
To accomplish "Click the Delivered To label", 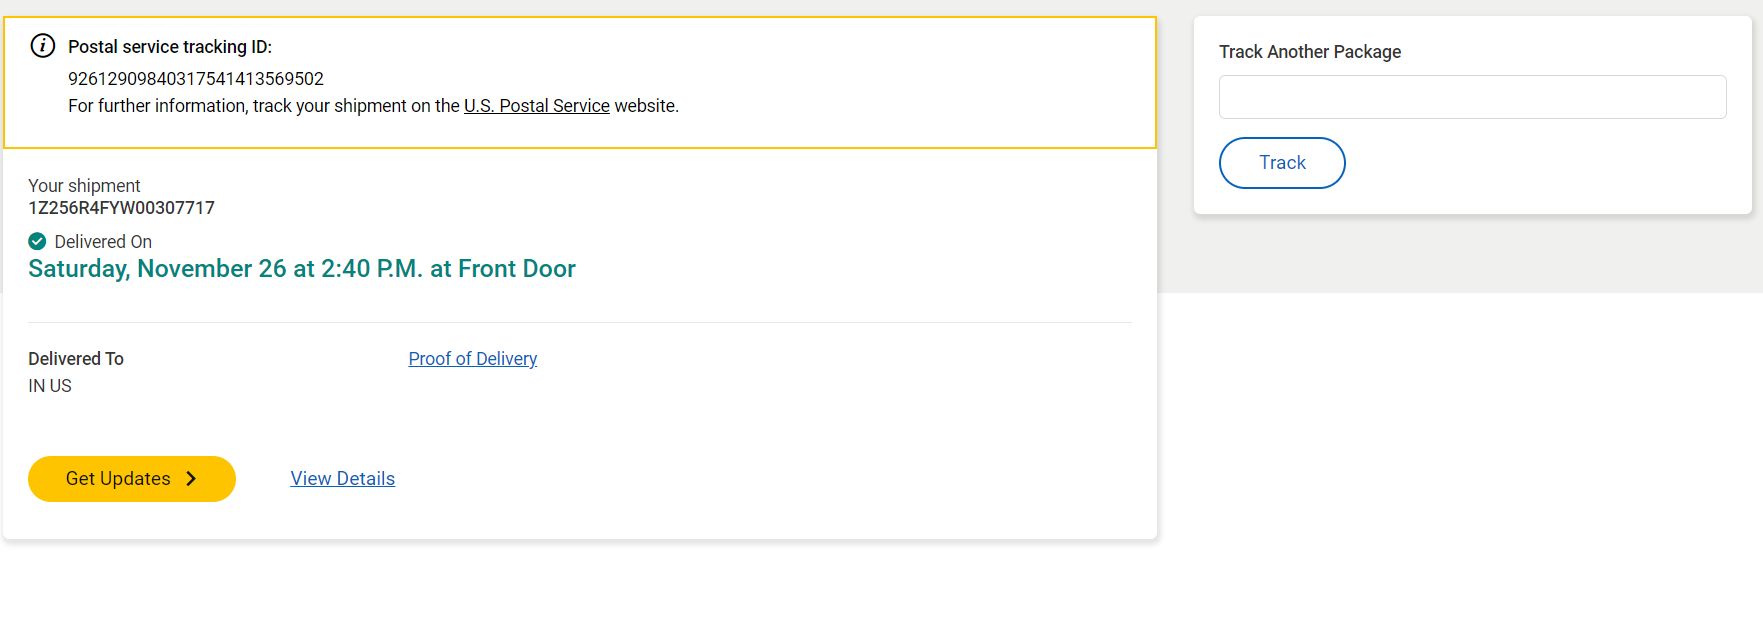I will (76, 359).
